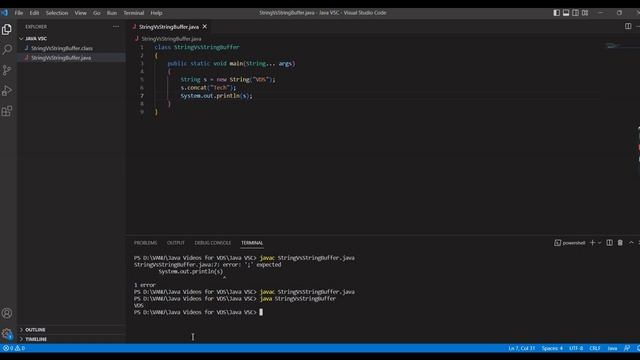Open the Manage gear icon
Screen dimensions: 640x360
(7, 334)
